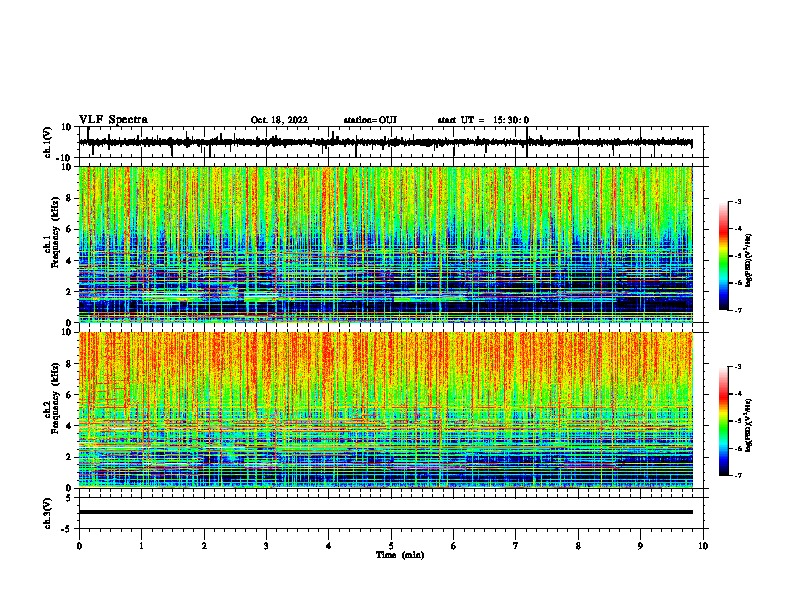Click the 'VLF Spectra' title text

[x=113, y=120]
